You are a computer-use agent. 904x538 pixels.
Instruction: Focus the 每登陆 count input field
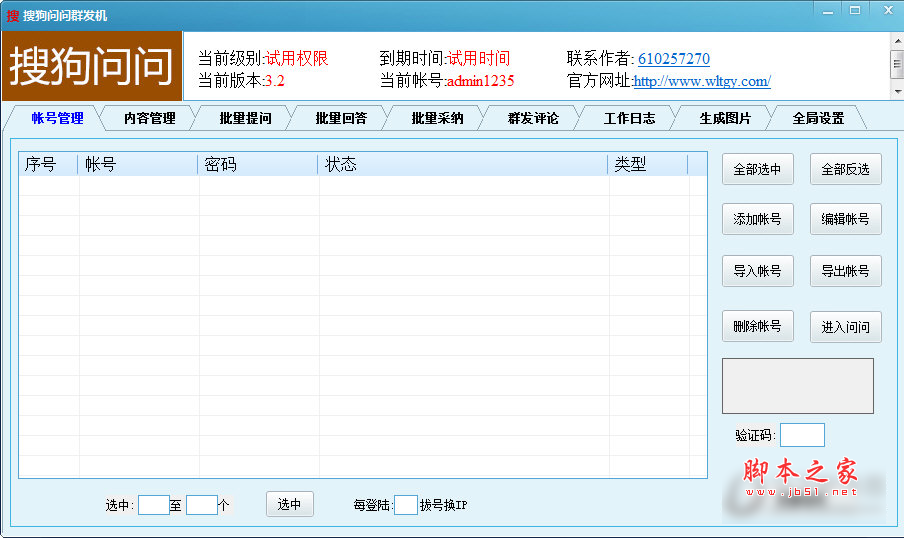coord(406,505)
